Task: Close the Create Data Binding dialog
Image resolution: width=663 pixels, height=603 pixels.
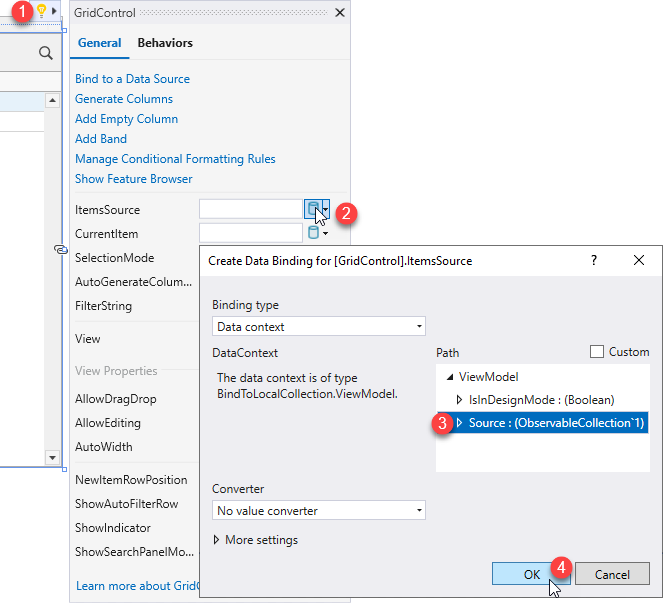Action: 639,260
